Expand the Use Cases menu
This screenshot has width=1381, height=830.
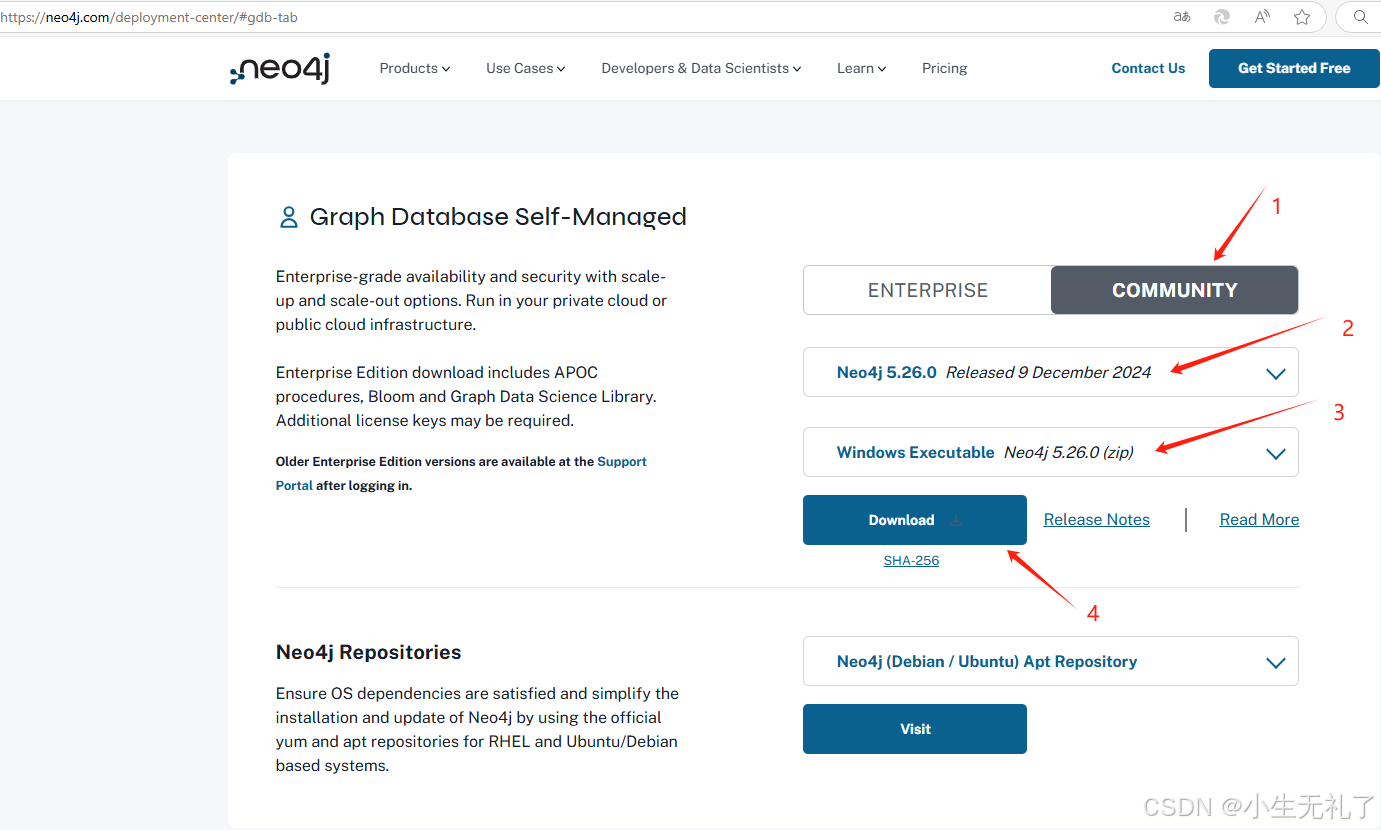(526, 68)
